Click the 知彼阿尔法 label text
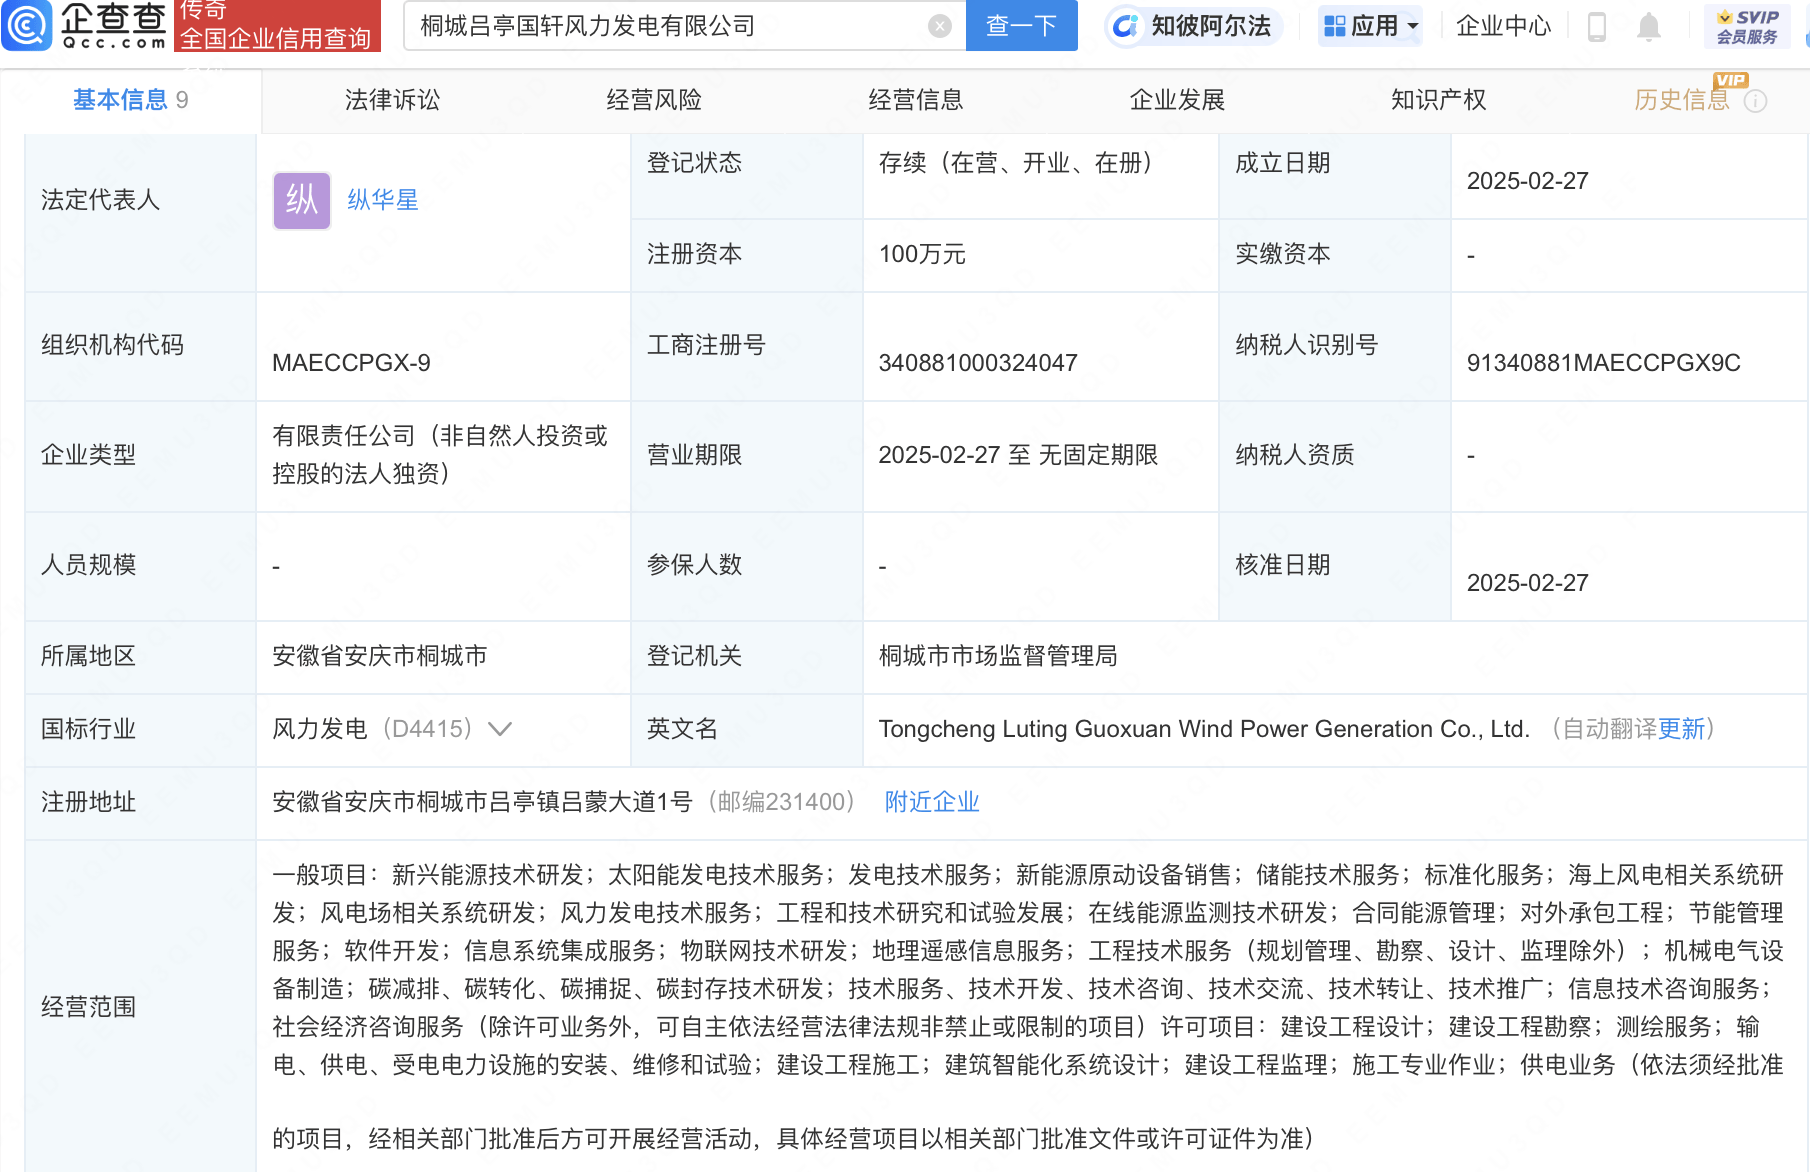Screen dimensions: 1810x1172 point(1211,26)
